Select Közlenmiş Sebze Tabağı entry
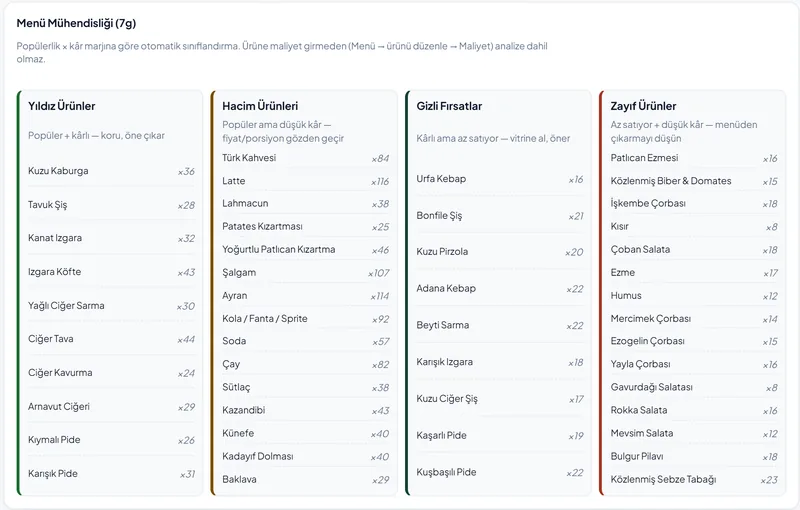Screen dimensions: 800x510 694,479
